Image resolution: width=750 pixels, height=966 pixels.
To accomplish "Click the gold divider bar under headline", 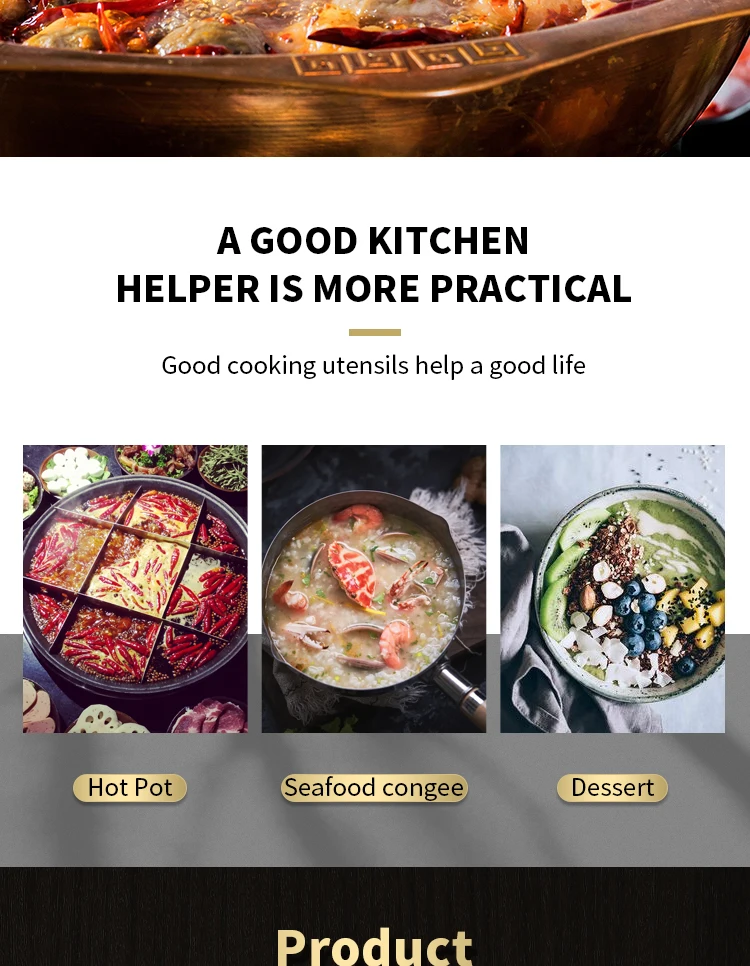I will point(375,333).
